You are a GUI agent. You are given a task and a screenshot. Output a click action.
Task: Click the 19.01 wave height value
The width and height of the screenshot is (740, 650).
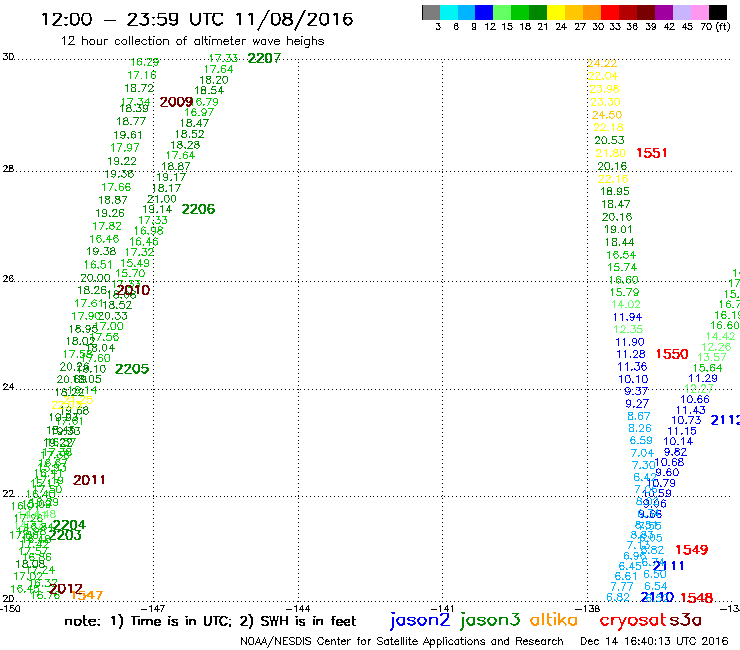(618, 230)
